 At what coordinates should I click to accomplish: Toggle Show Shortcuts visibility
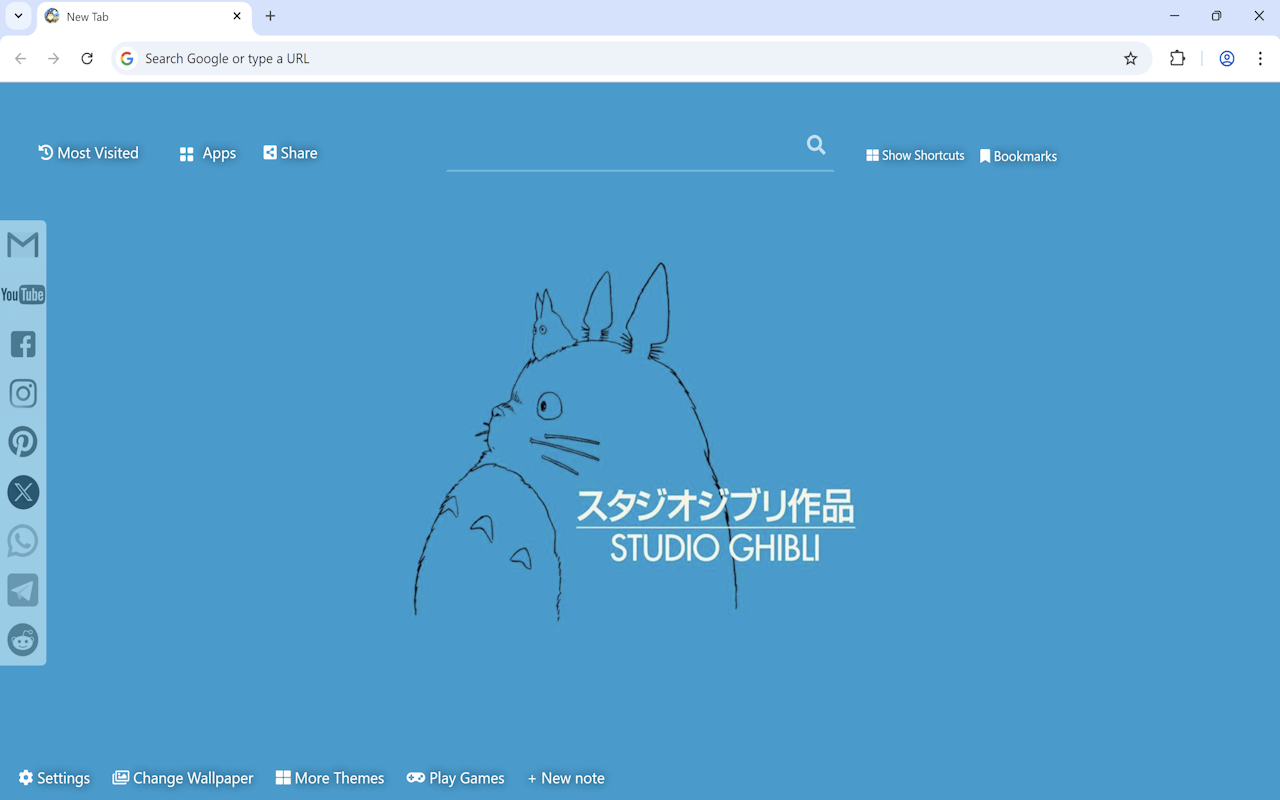(915, 155)
